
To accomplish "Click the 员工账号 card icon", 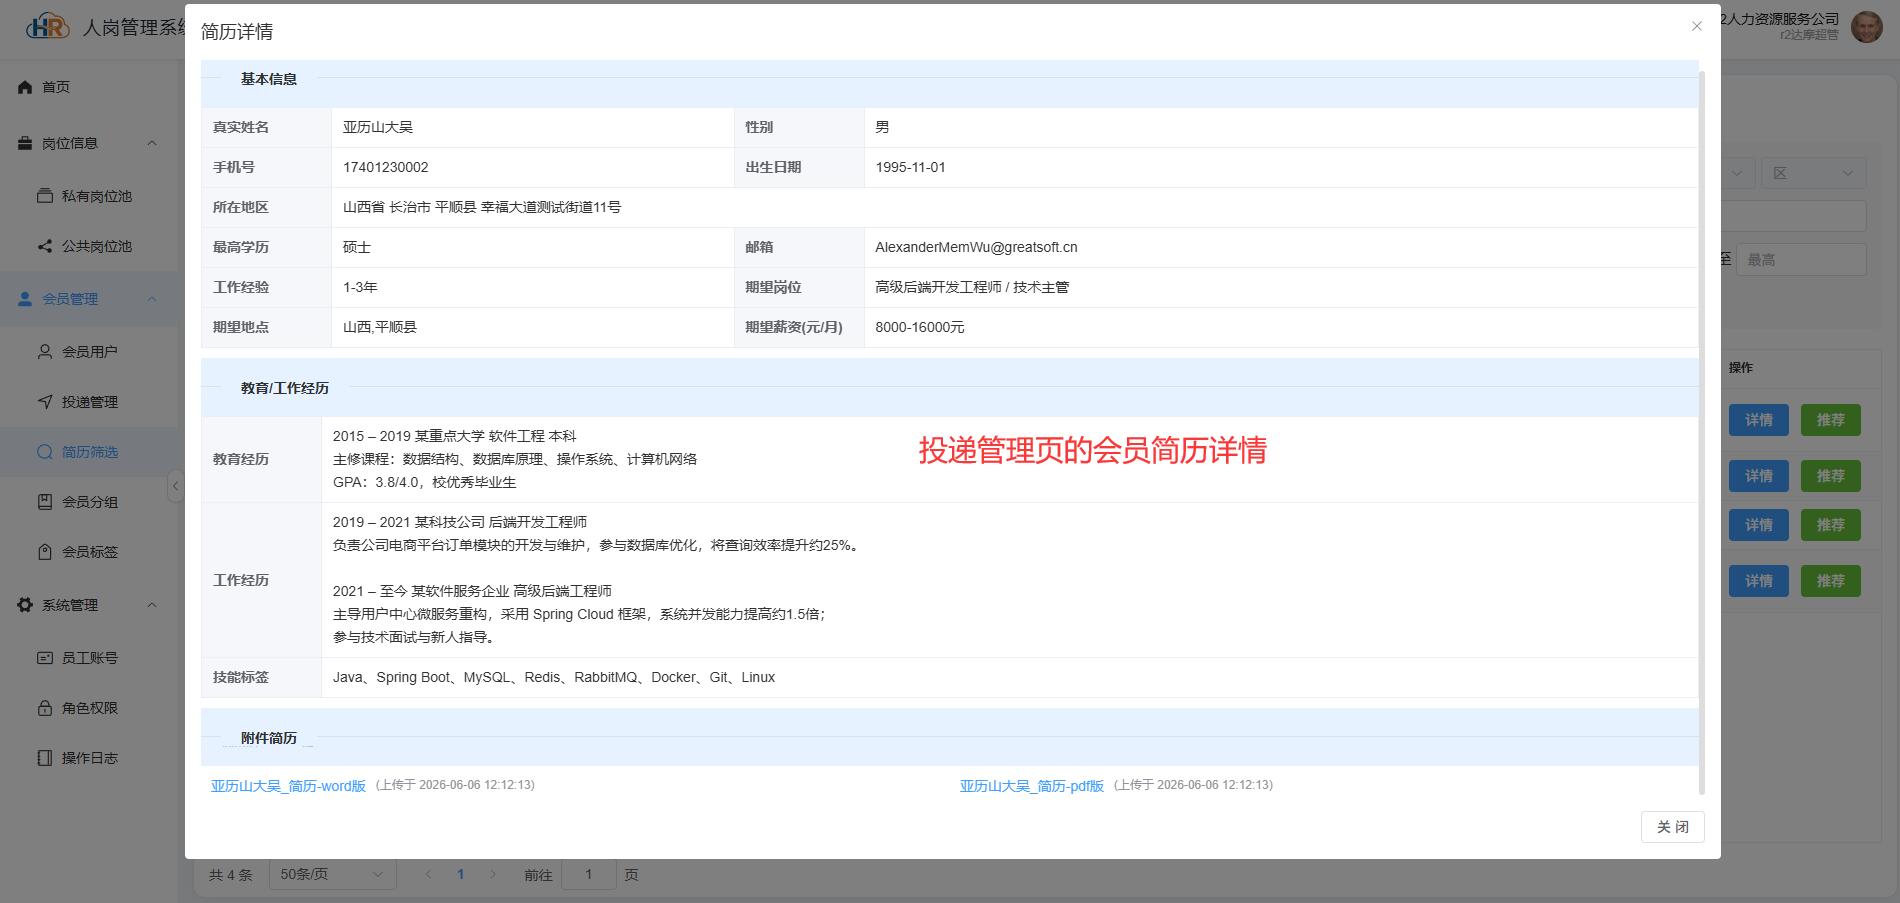I will [x=45, y=658].
